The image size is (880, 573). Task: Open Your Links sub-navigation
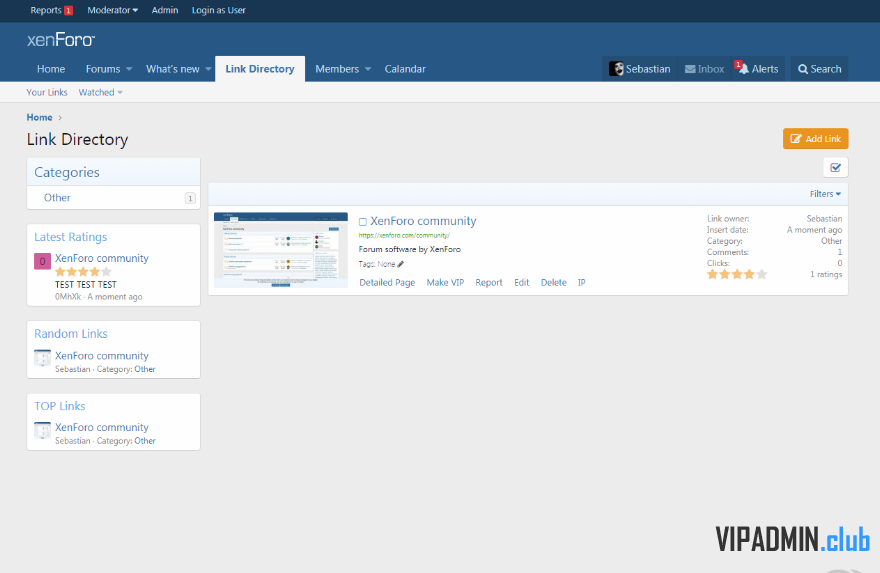(x=47, y=93)
